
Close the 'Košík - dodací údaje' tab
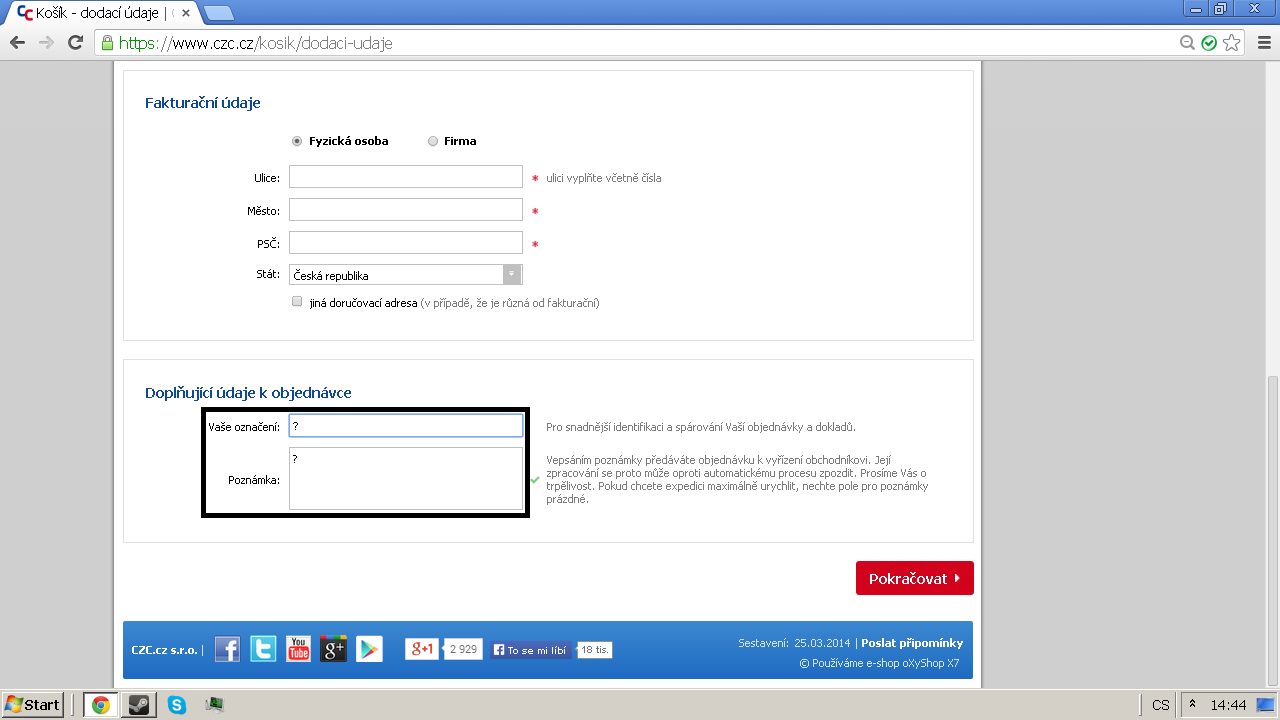(184, 13)
